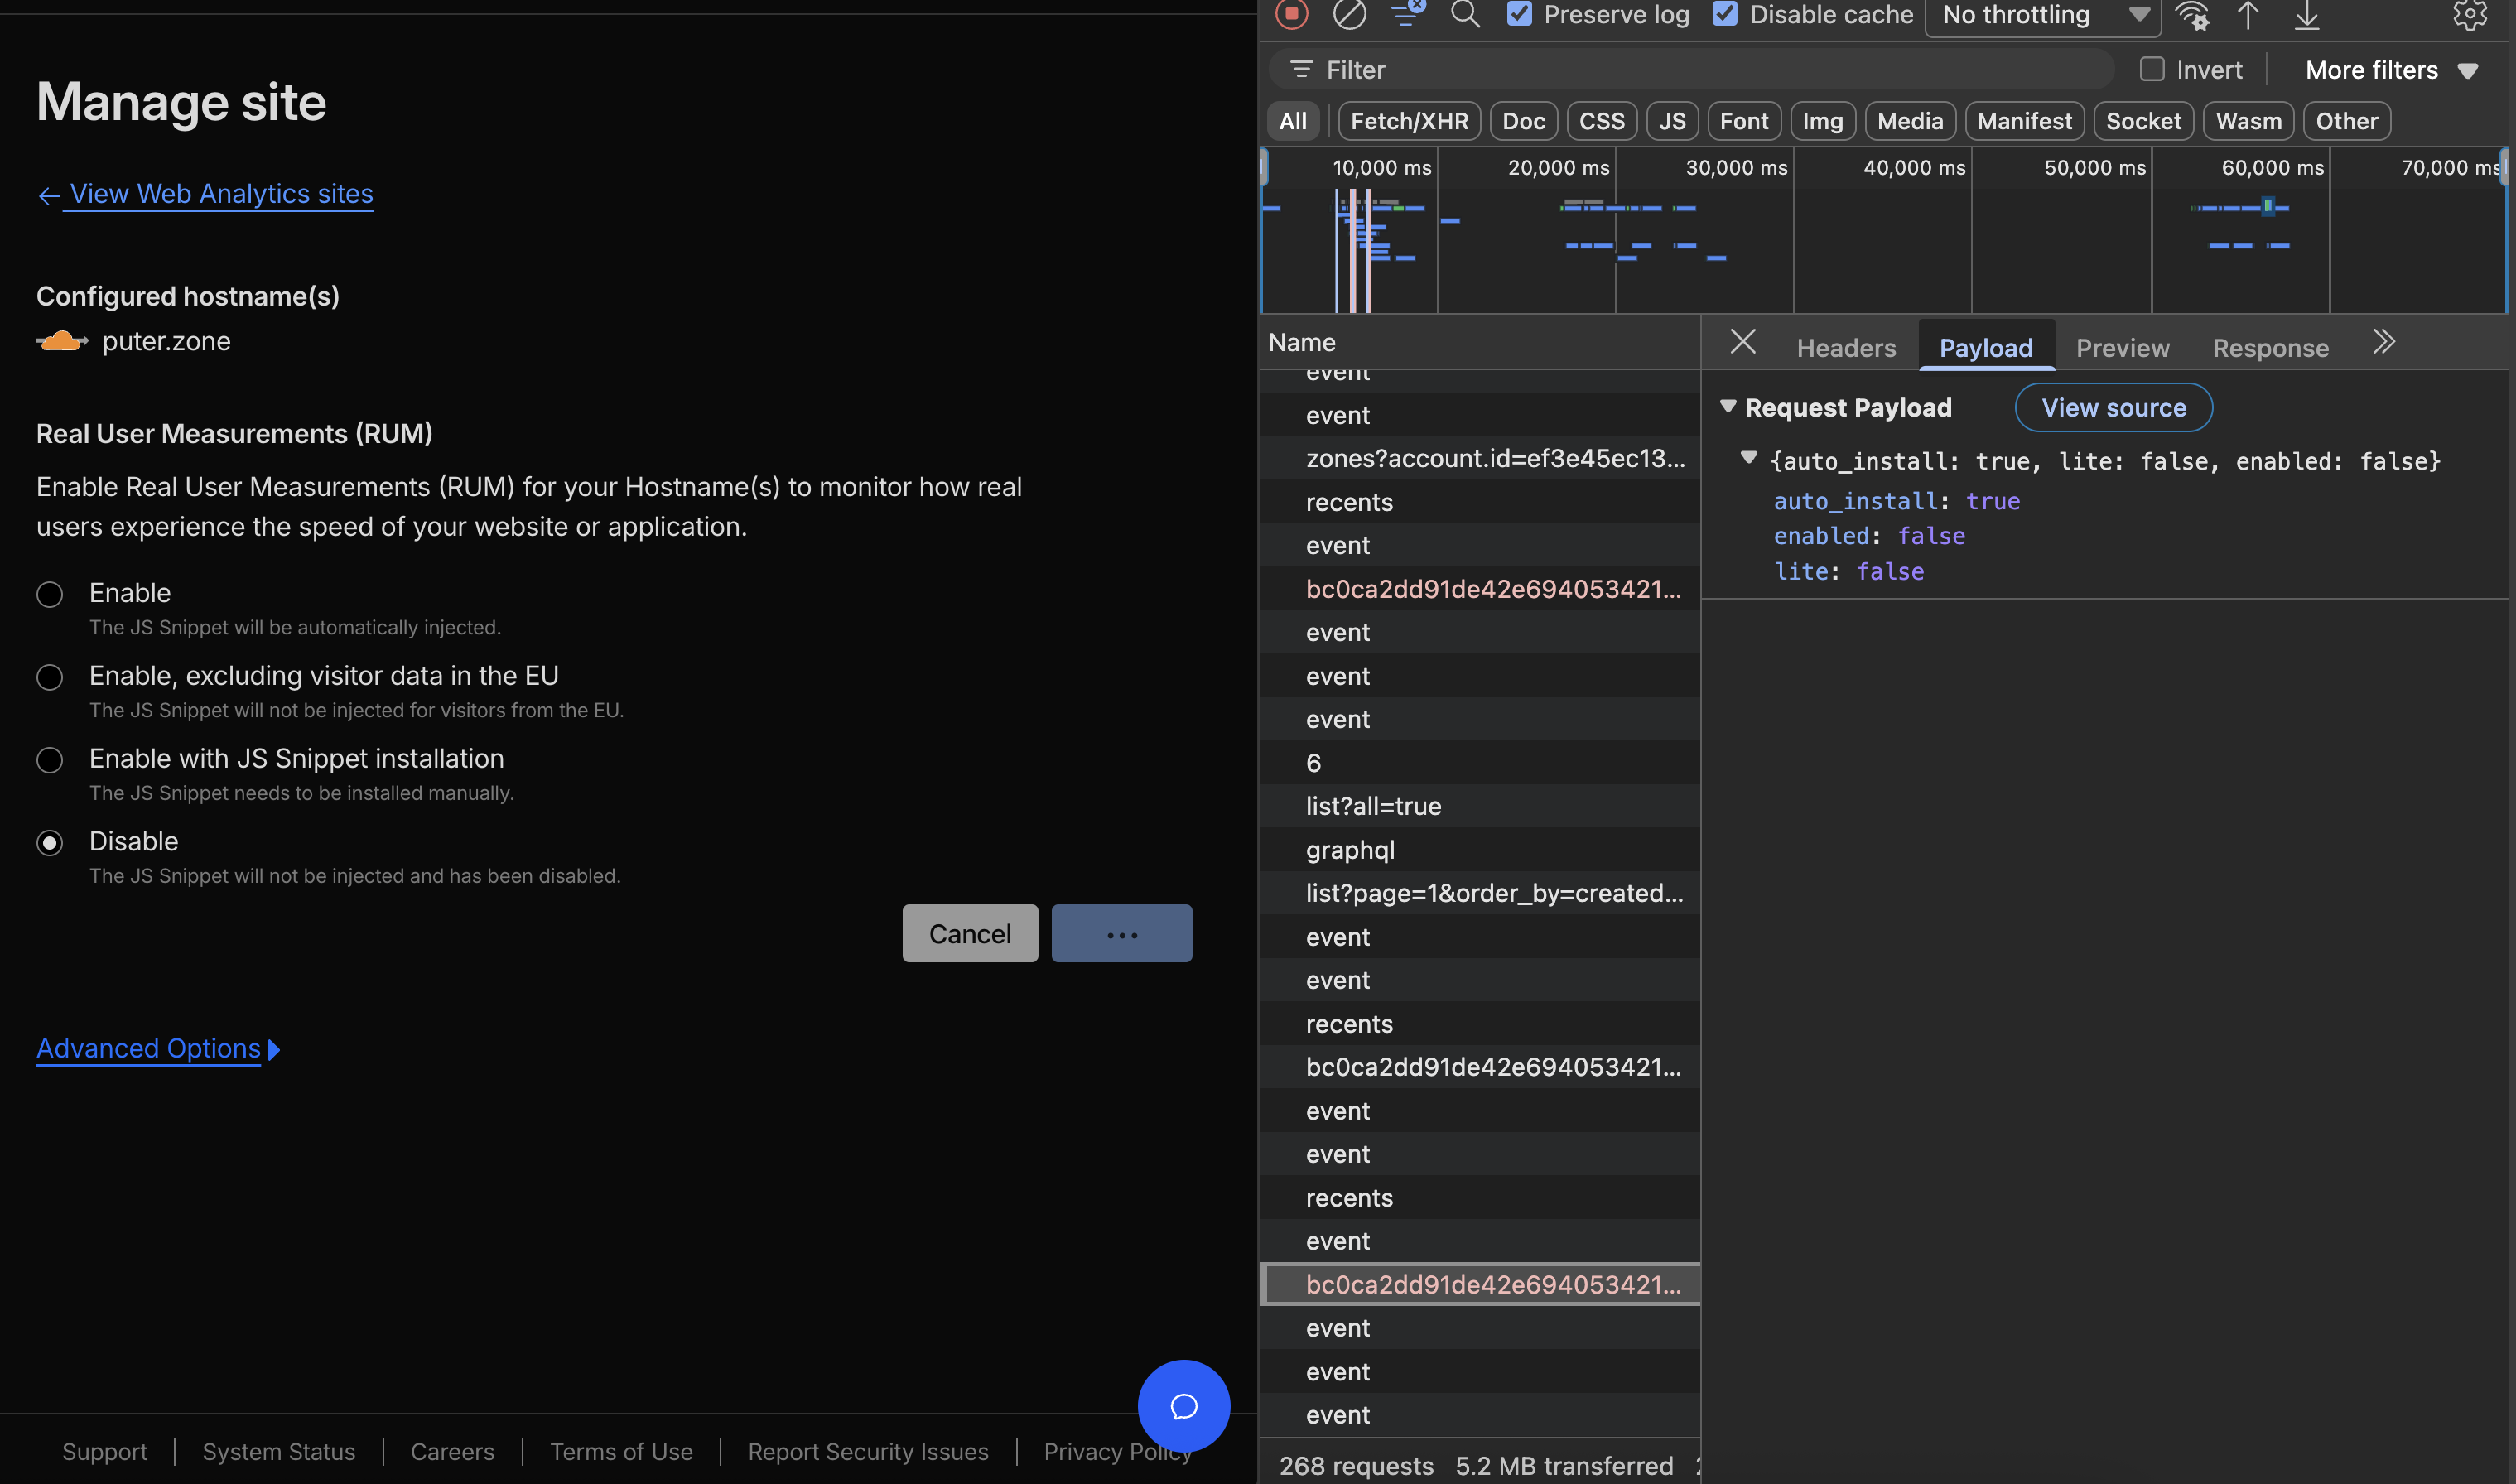Switch to the Headers tab
This screenshot has height=1484, width=2516.
pos(1845,347)
